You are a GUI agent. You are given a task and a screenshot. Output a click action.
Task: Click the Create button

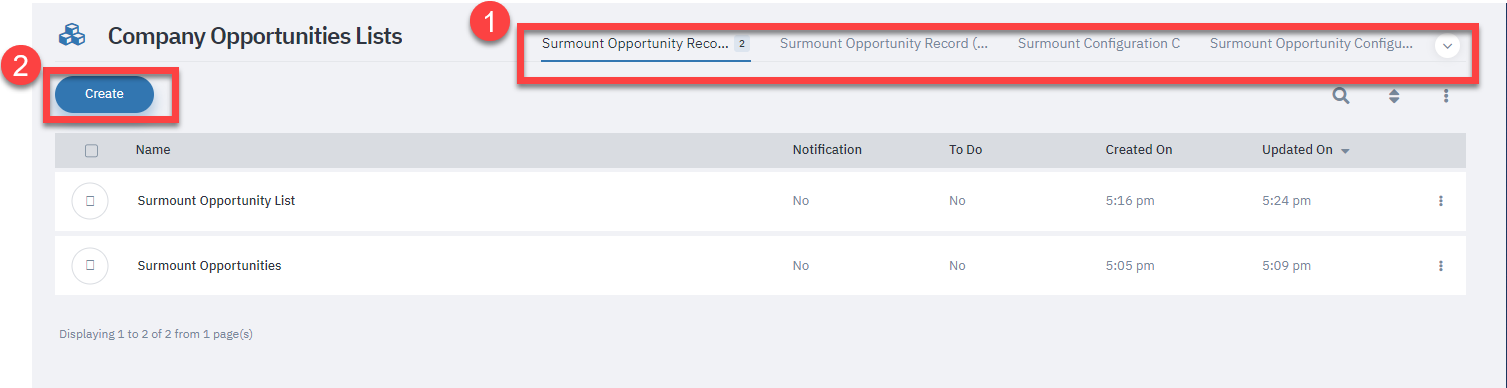104,94
